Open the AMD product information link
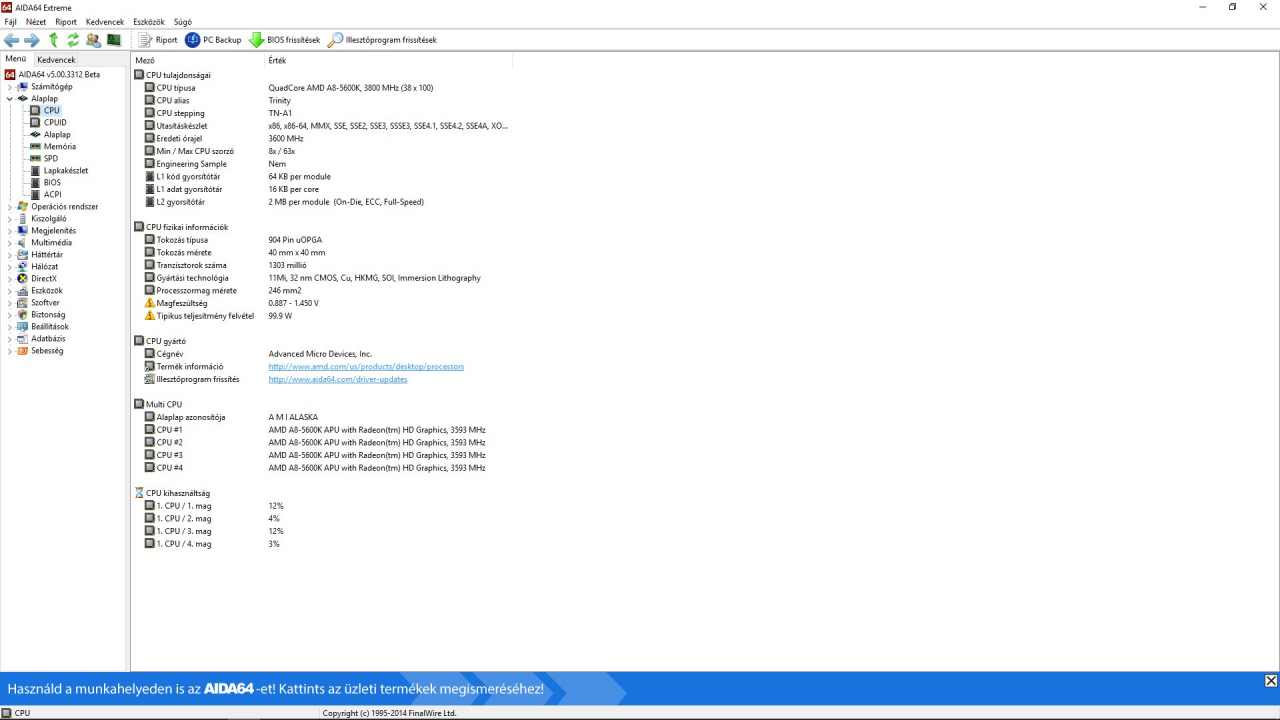1280x720 pixels. coord(366,367)
